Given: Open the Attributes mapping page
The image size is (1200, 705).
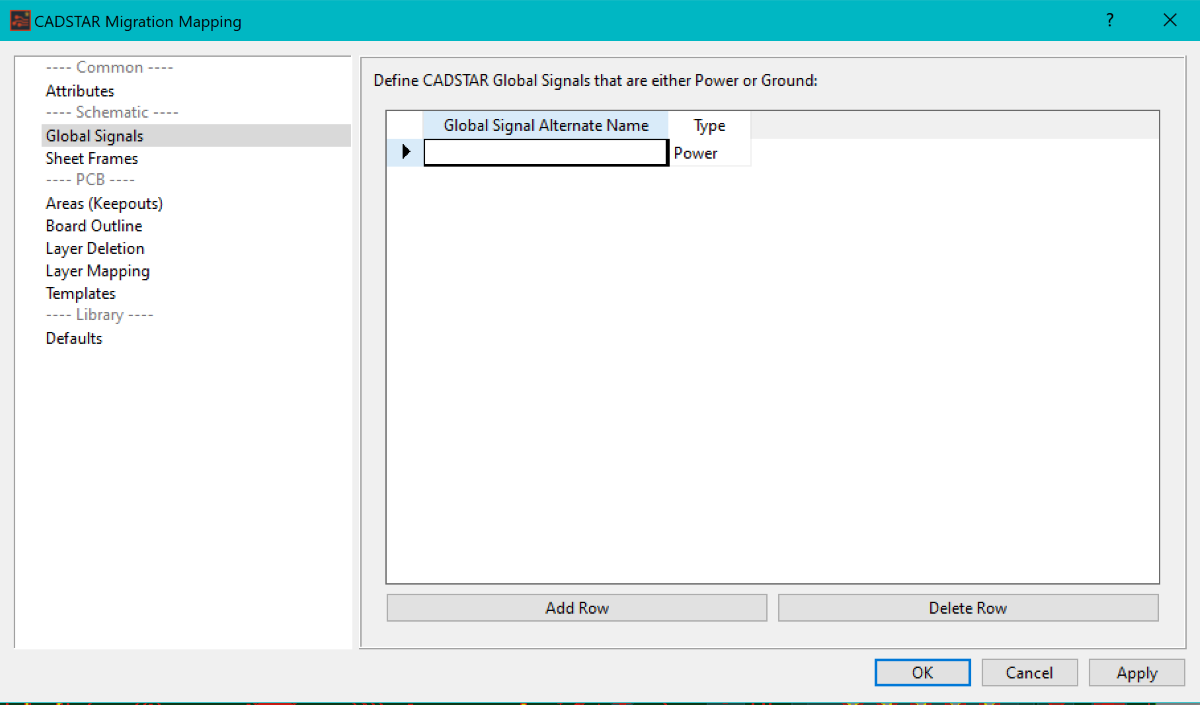Looking at the screenshot, I should point(80,91).
